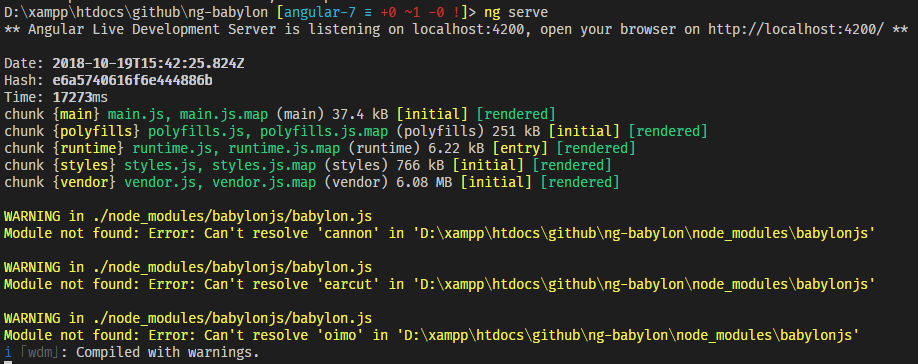Click the wdm tag on the last line
Screen dimensions: 918x364
(x=40, y=352)
